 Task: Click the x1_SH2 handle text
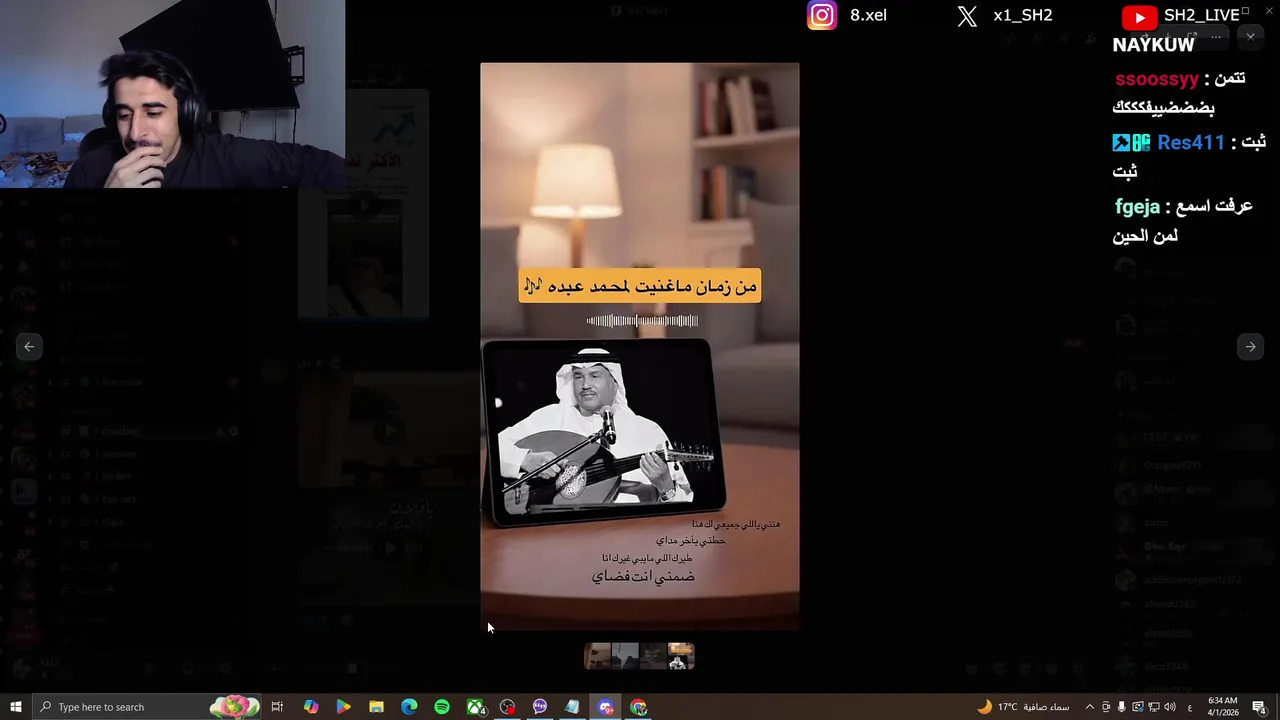[x=1023, y=15]
